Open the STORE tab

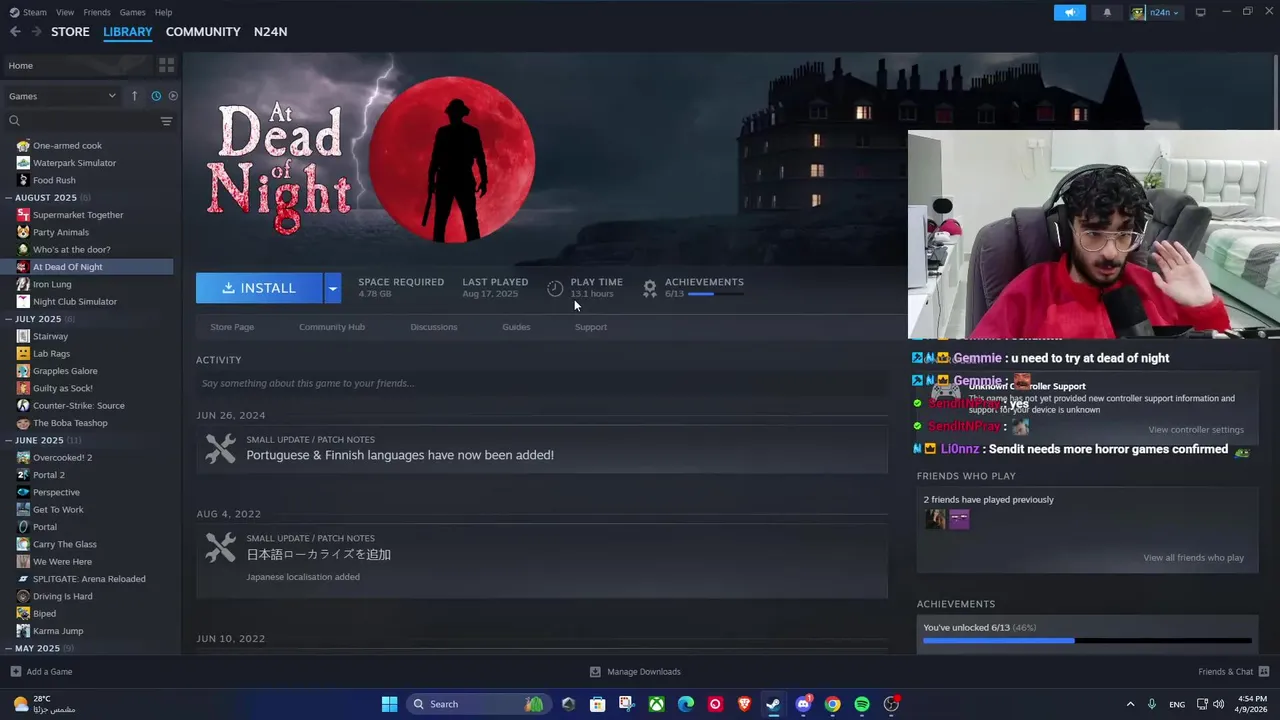click(70, 32)
